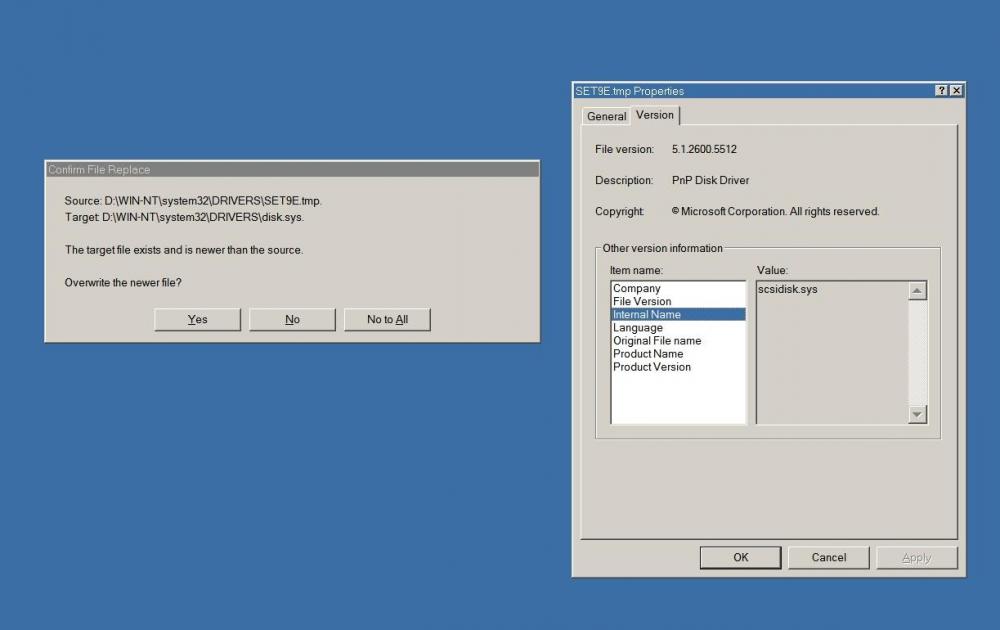
Task: Click the help question mark button
Action: tap(942, 91)
